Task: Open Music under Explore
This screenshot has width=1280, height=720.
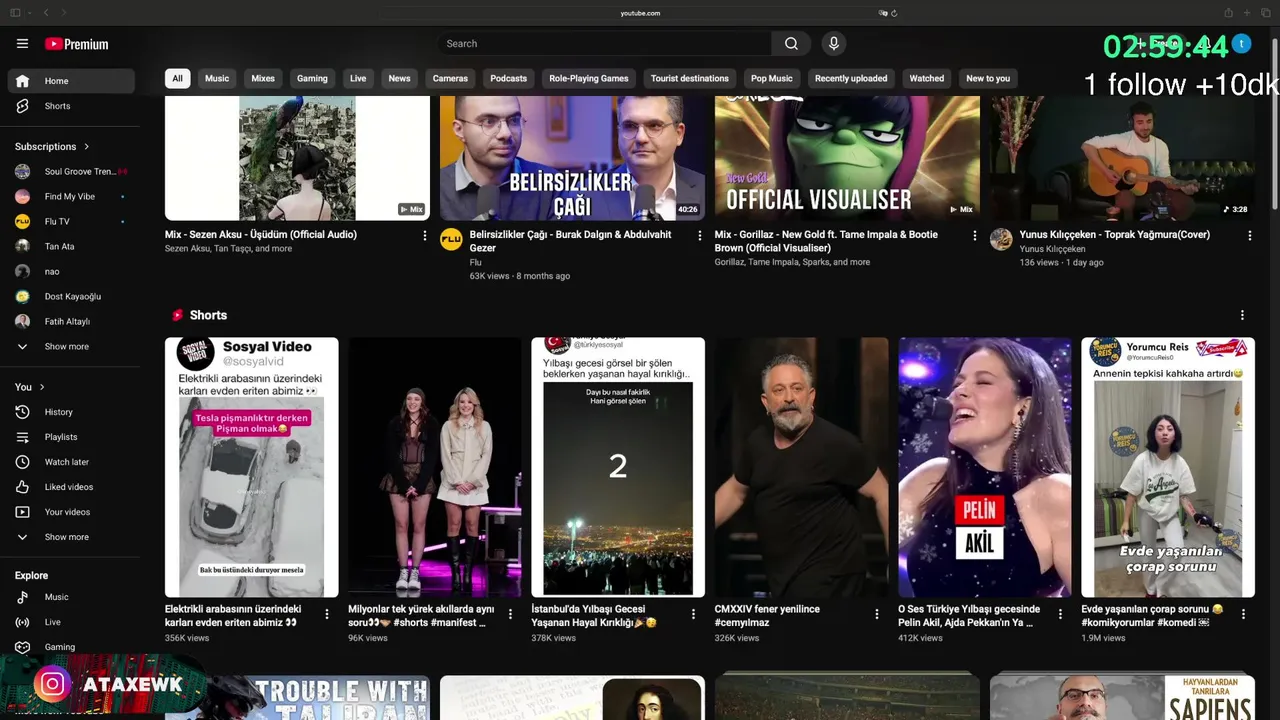Action: pos(70,597)
